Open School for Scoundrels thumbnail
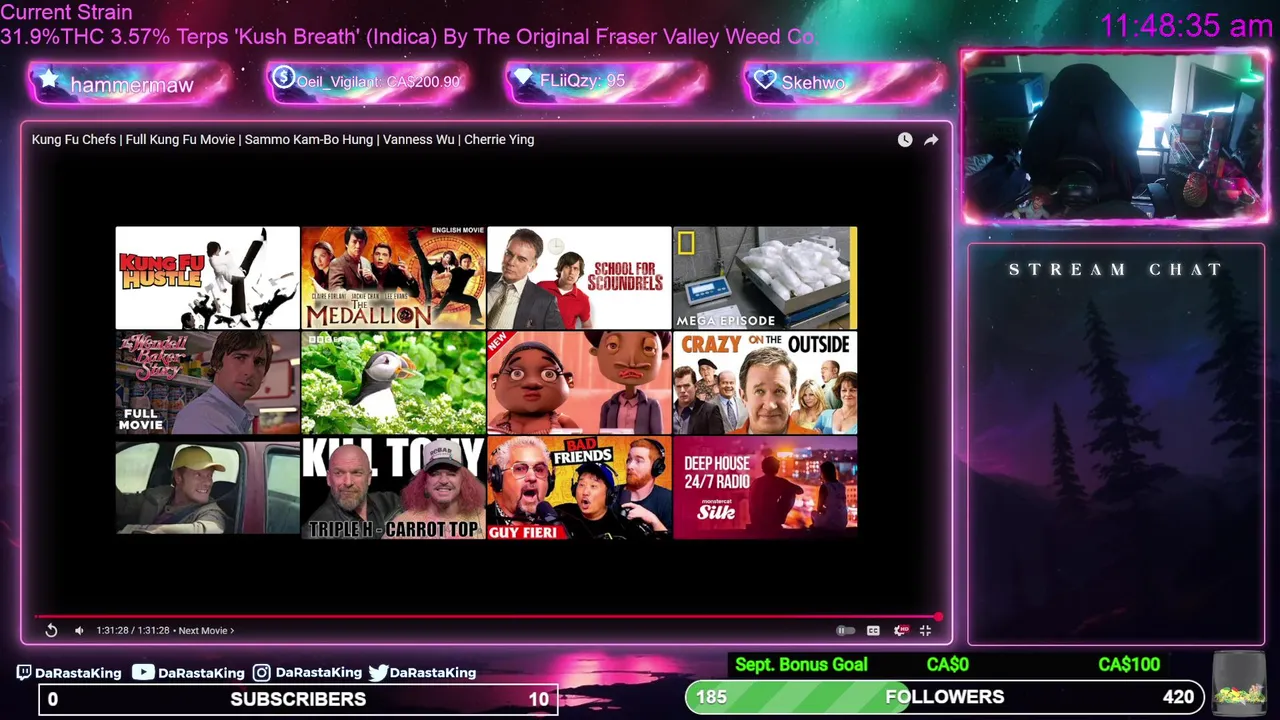The width and height of the screenshot is (1280, 720). pos(579,277)
